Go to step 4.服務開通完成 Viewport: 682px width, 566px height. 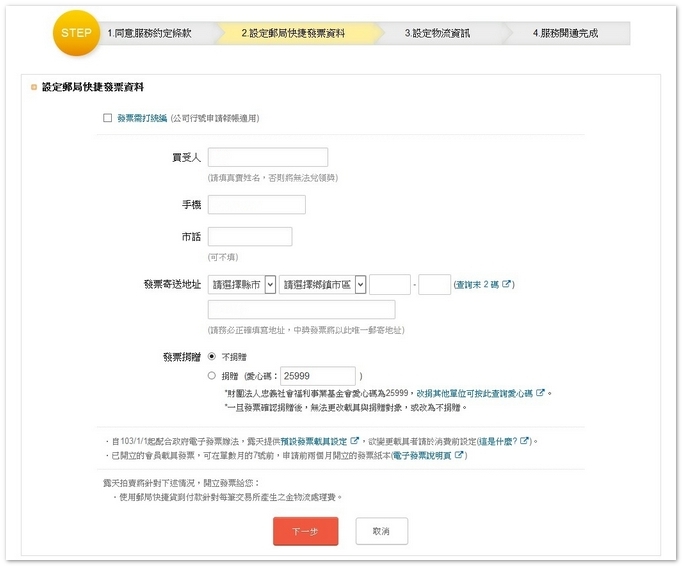pos(565,33)
